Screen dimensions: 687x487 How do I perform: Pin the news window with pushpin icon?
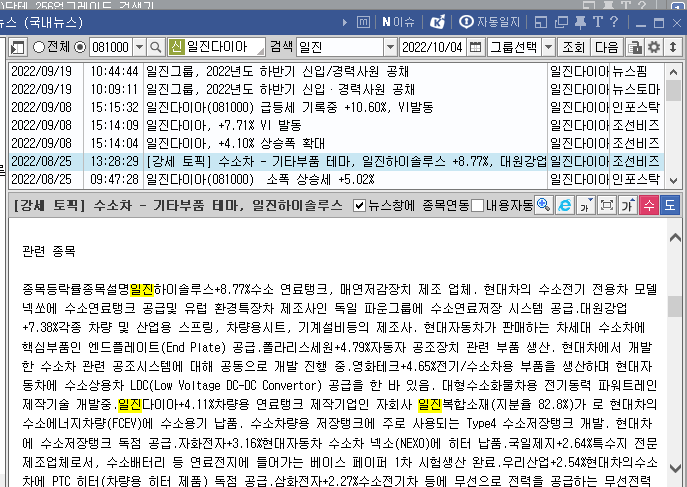click(x=581, y=22)
